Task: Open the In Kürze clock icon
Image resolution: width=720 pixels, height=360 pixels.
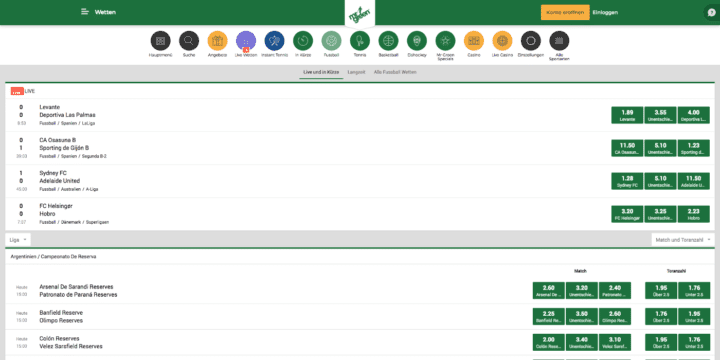Action: click(x=303, y=41)
